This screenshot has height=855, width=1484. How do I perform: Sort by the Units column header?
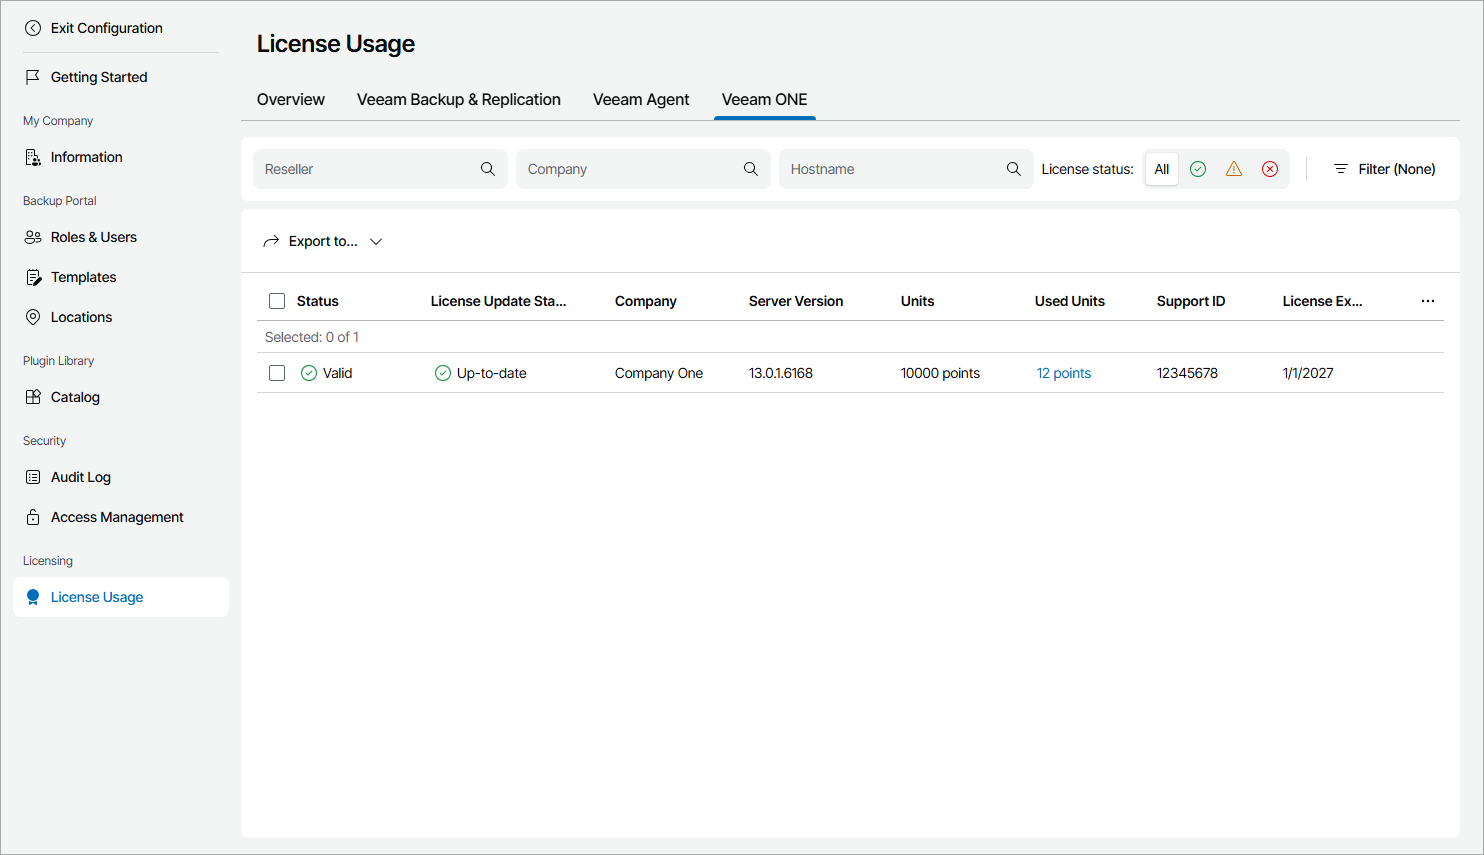coord(918,301)
